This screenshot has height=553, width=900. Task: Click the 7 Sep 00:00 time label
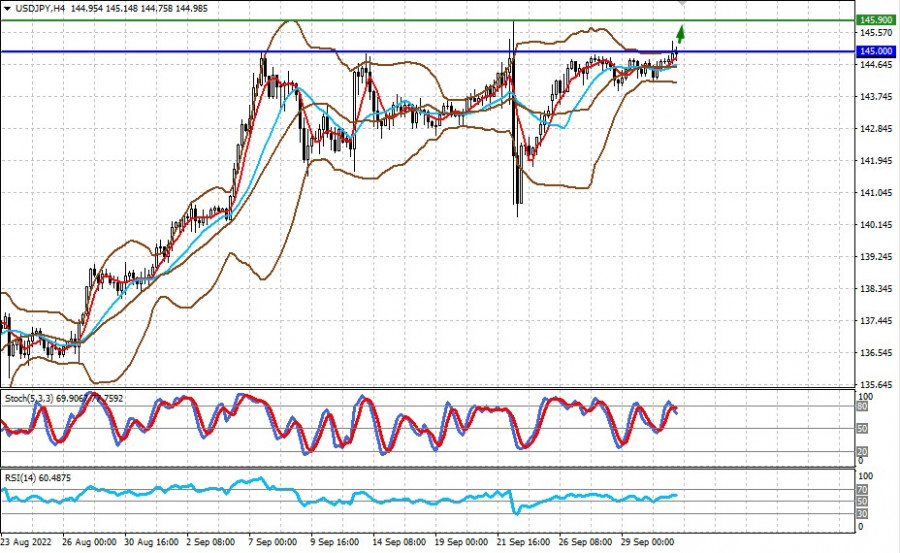[269, 542]
